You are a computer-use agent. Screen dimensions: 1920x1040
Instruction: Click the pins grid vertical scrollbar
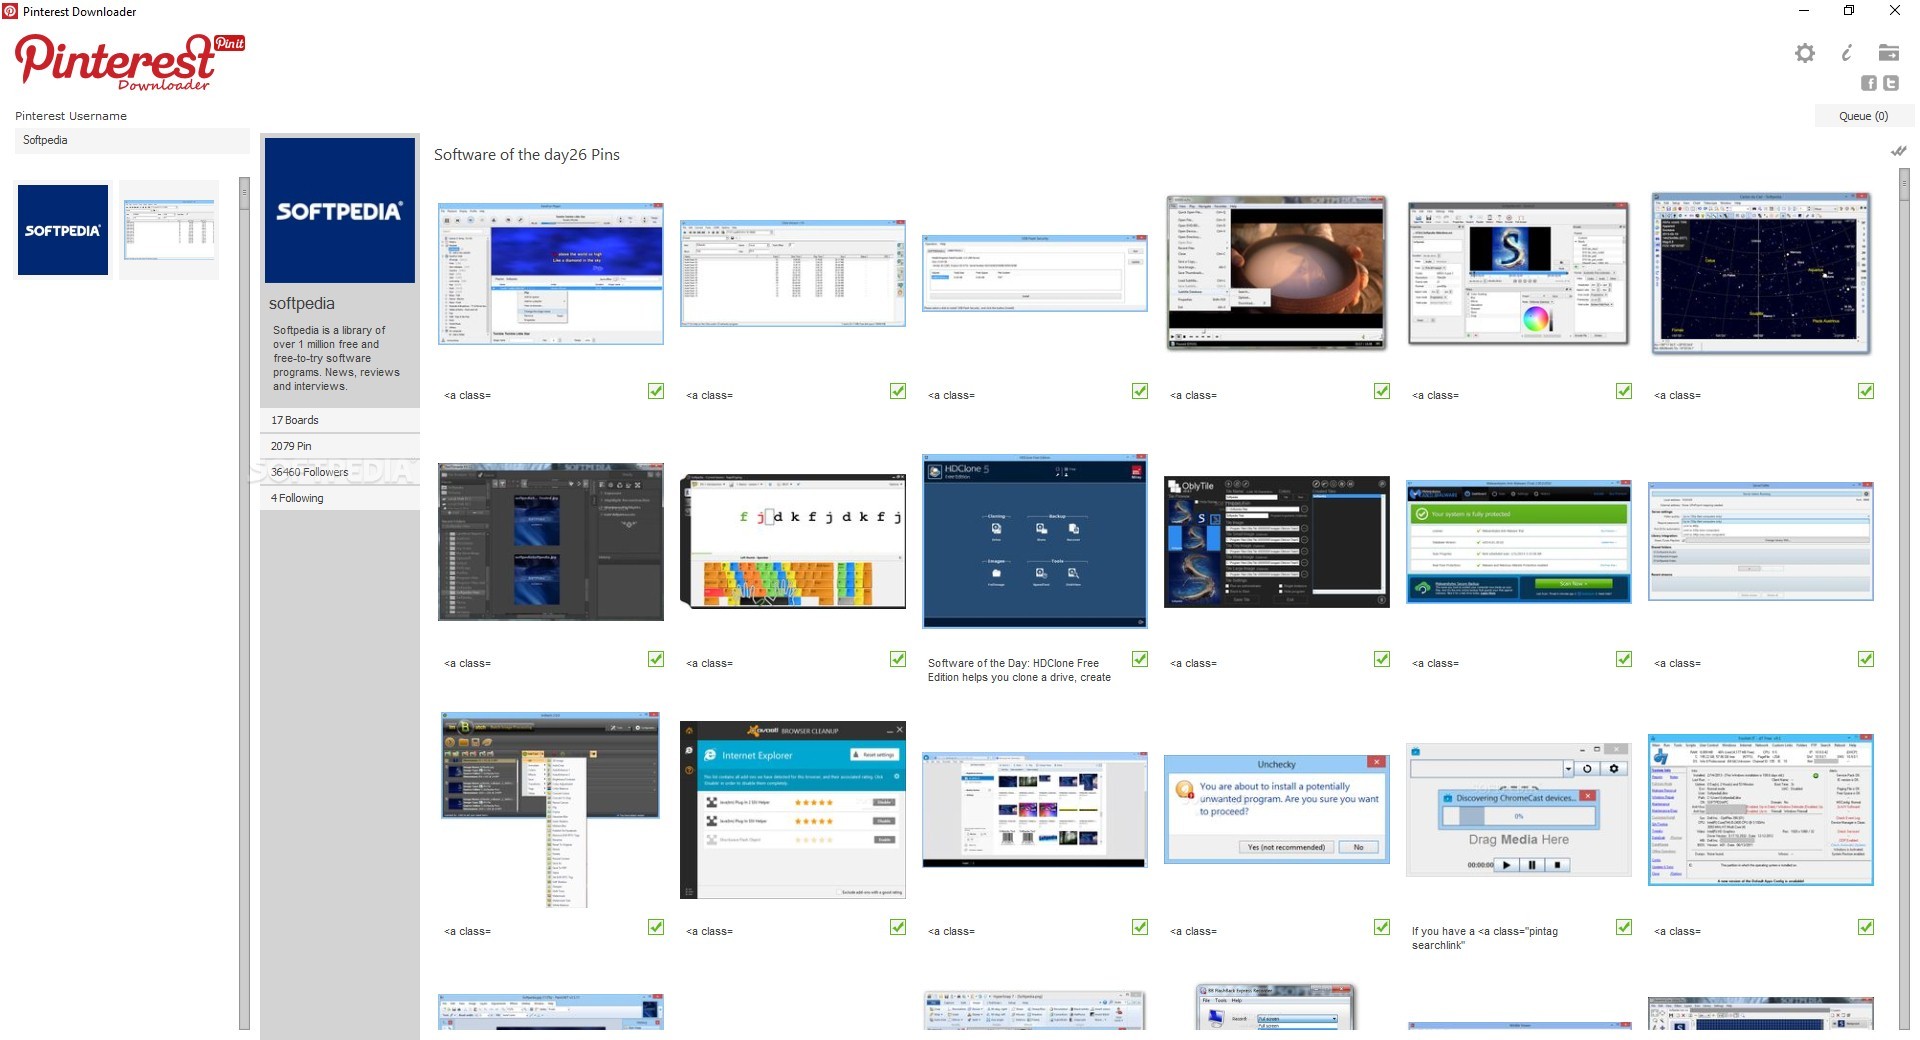1904,598
